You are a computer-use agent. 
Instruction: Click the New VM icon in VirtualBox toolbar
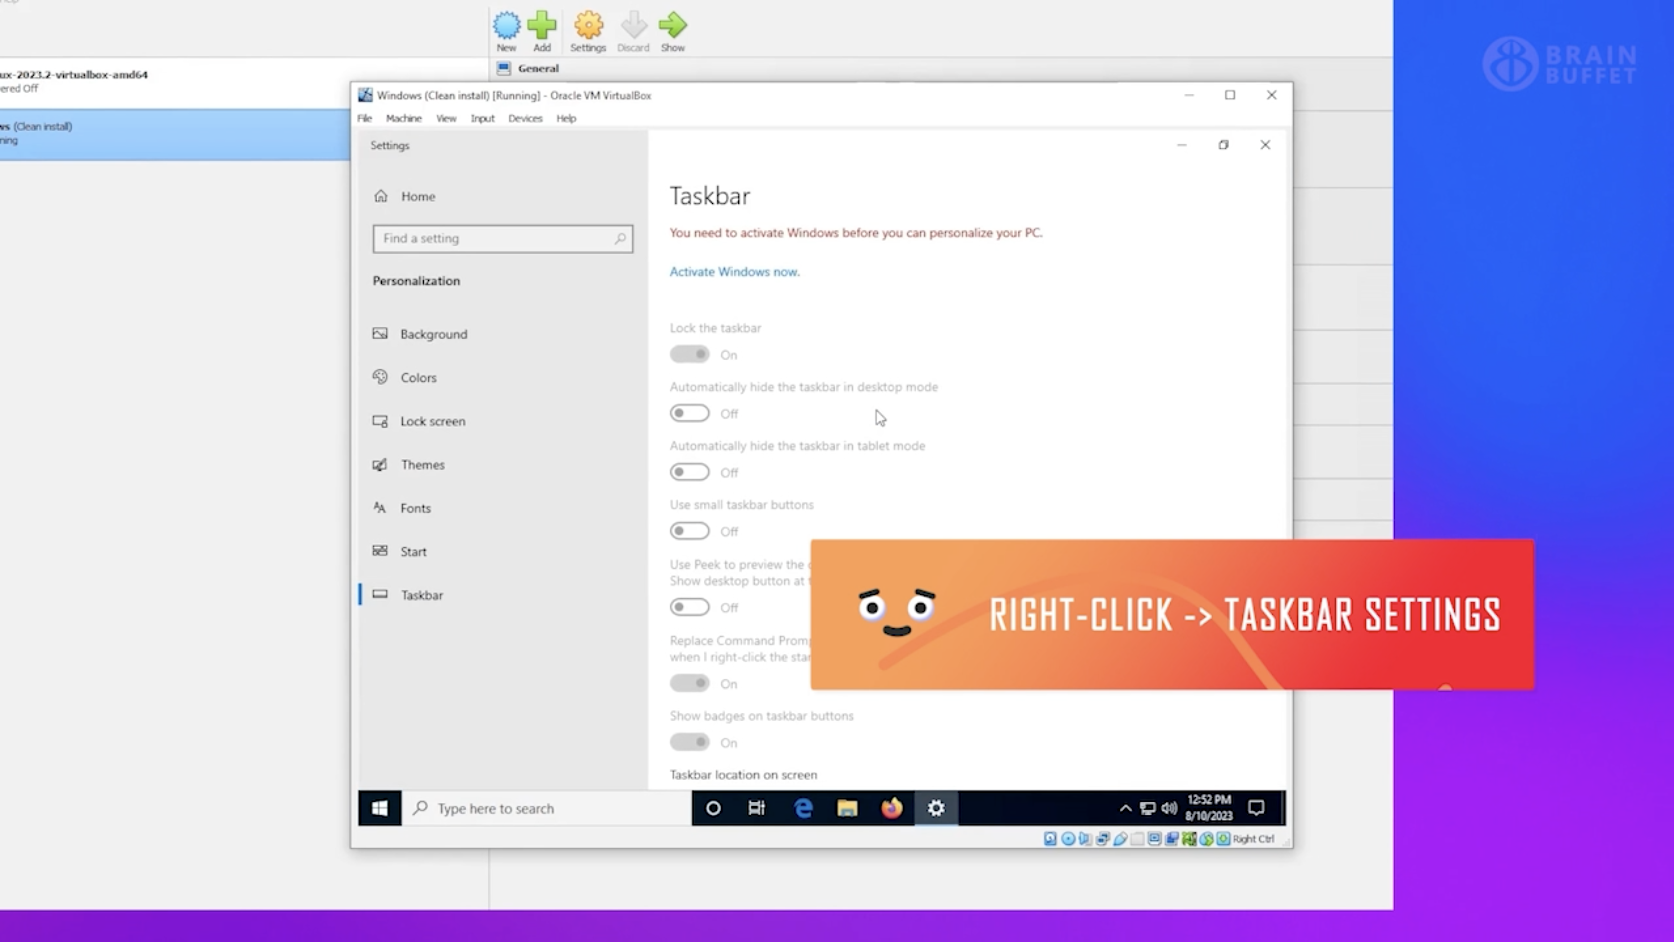point(506,28)
